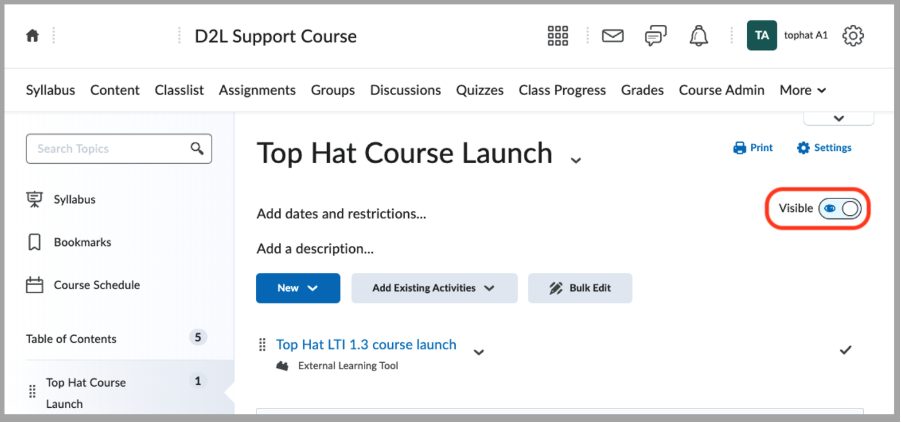Open Groups in the navbar

(x=333, y=90)
